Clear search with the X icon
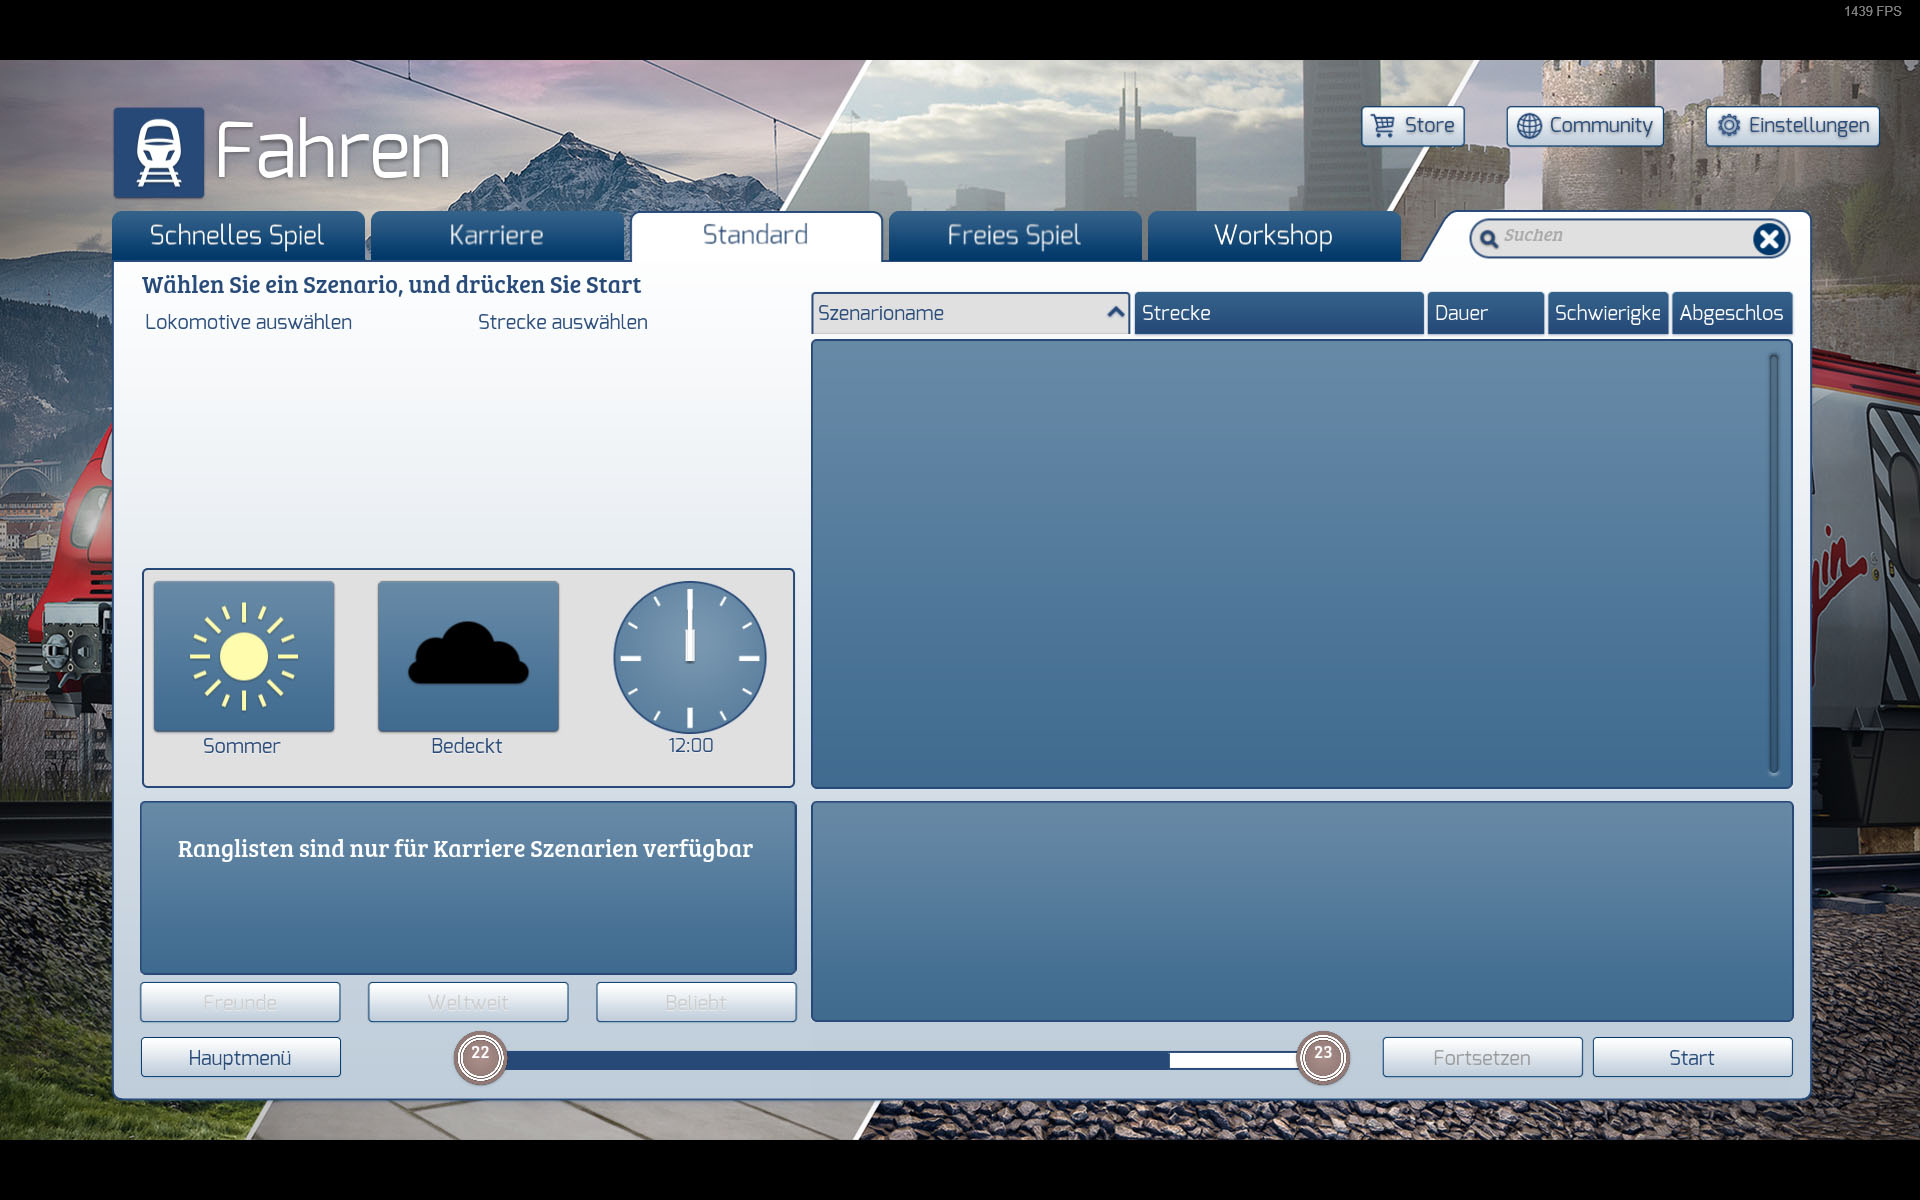This screenshot has width=1920, height=1200. [1768, 239]
